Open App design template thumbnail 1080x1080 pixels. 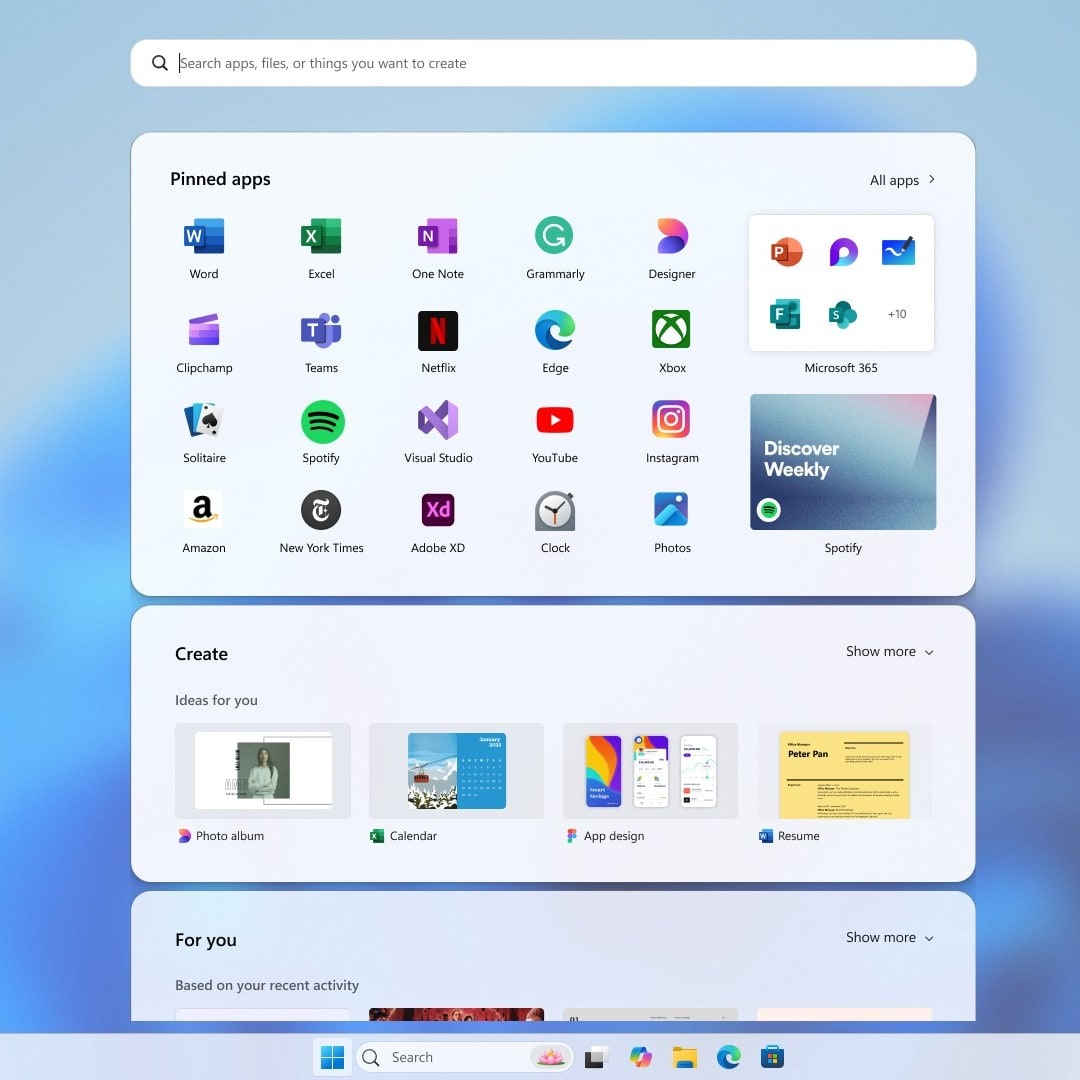click(650, 770)
